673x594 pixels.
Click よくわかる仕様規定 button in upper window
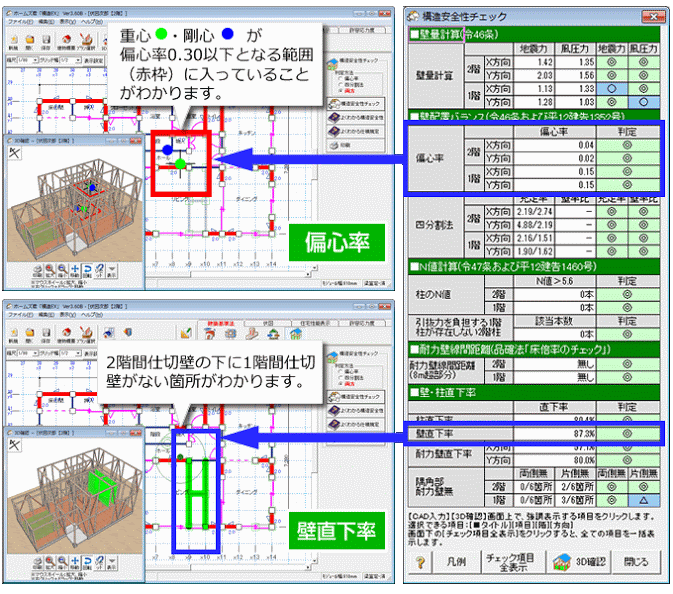click(x=356, y=131)
